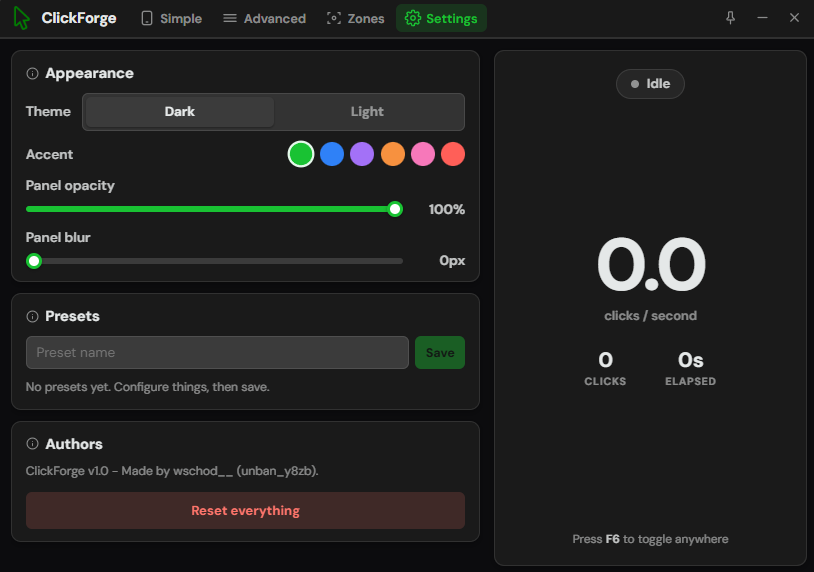This screenshot has height=572, width=814.
Task: Click the info icon beside Presets
Action: tap(32, 317)
